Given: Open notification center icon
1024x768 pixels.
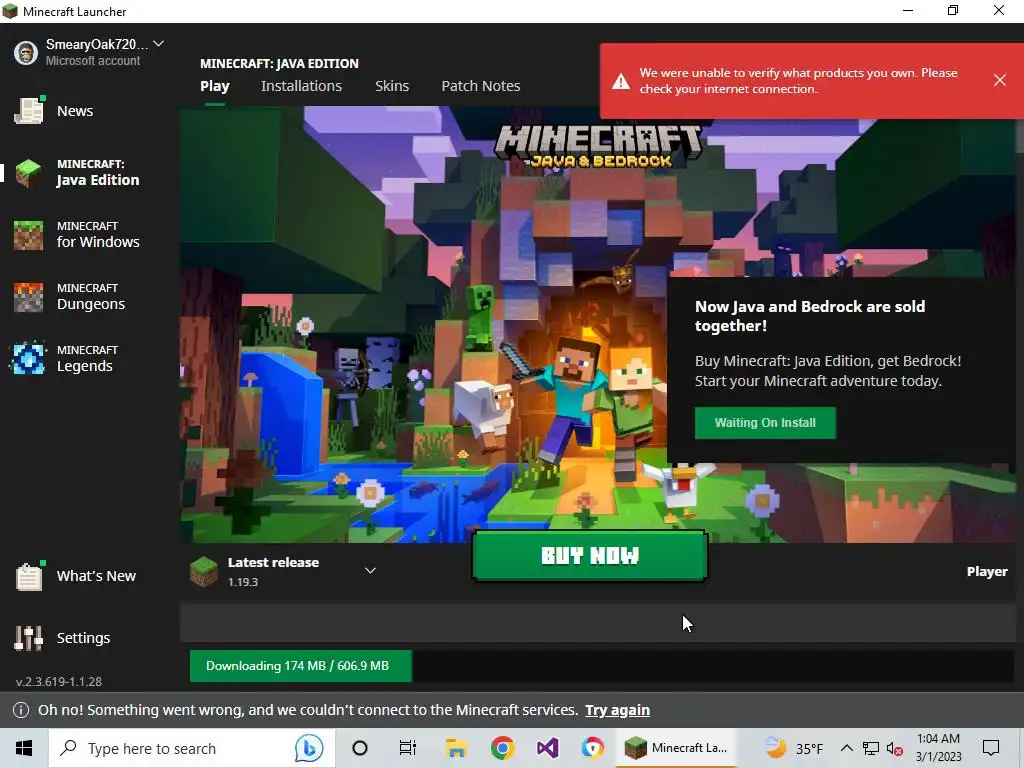Looking at the screenshot, I should point(991,748).
